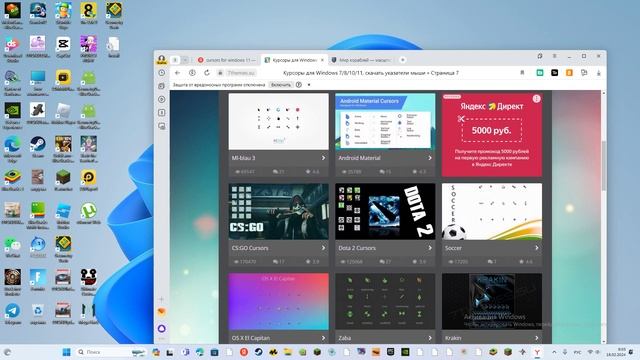The width and height of the screenshot is (640, 360).
Task: Click the arrow next to Soccer
Action: click(x=536, y=248)
